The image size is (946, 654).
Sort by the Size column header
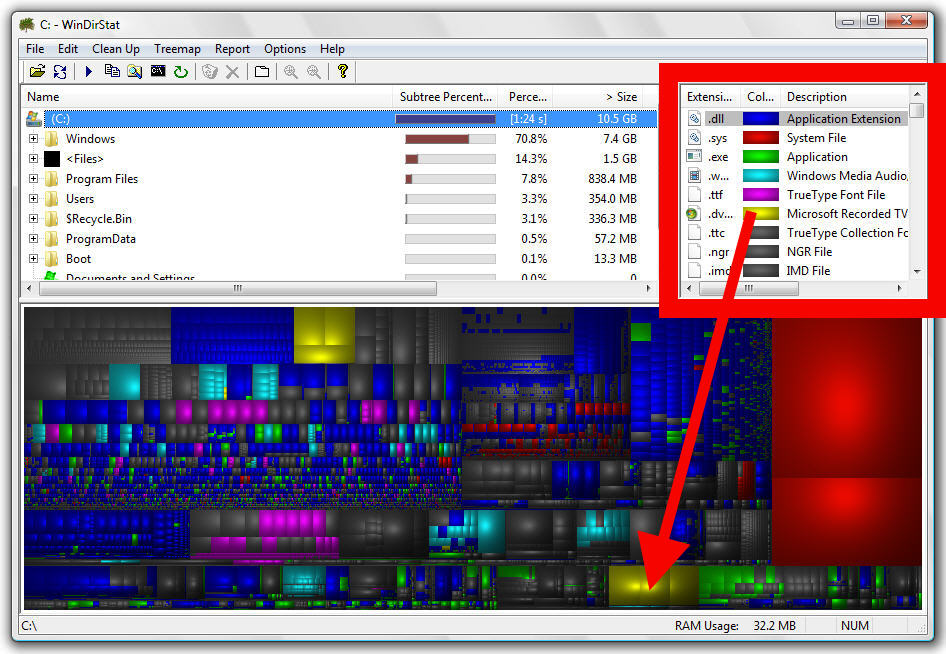pos(597,97)
